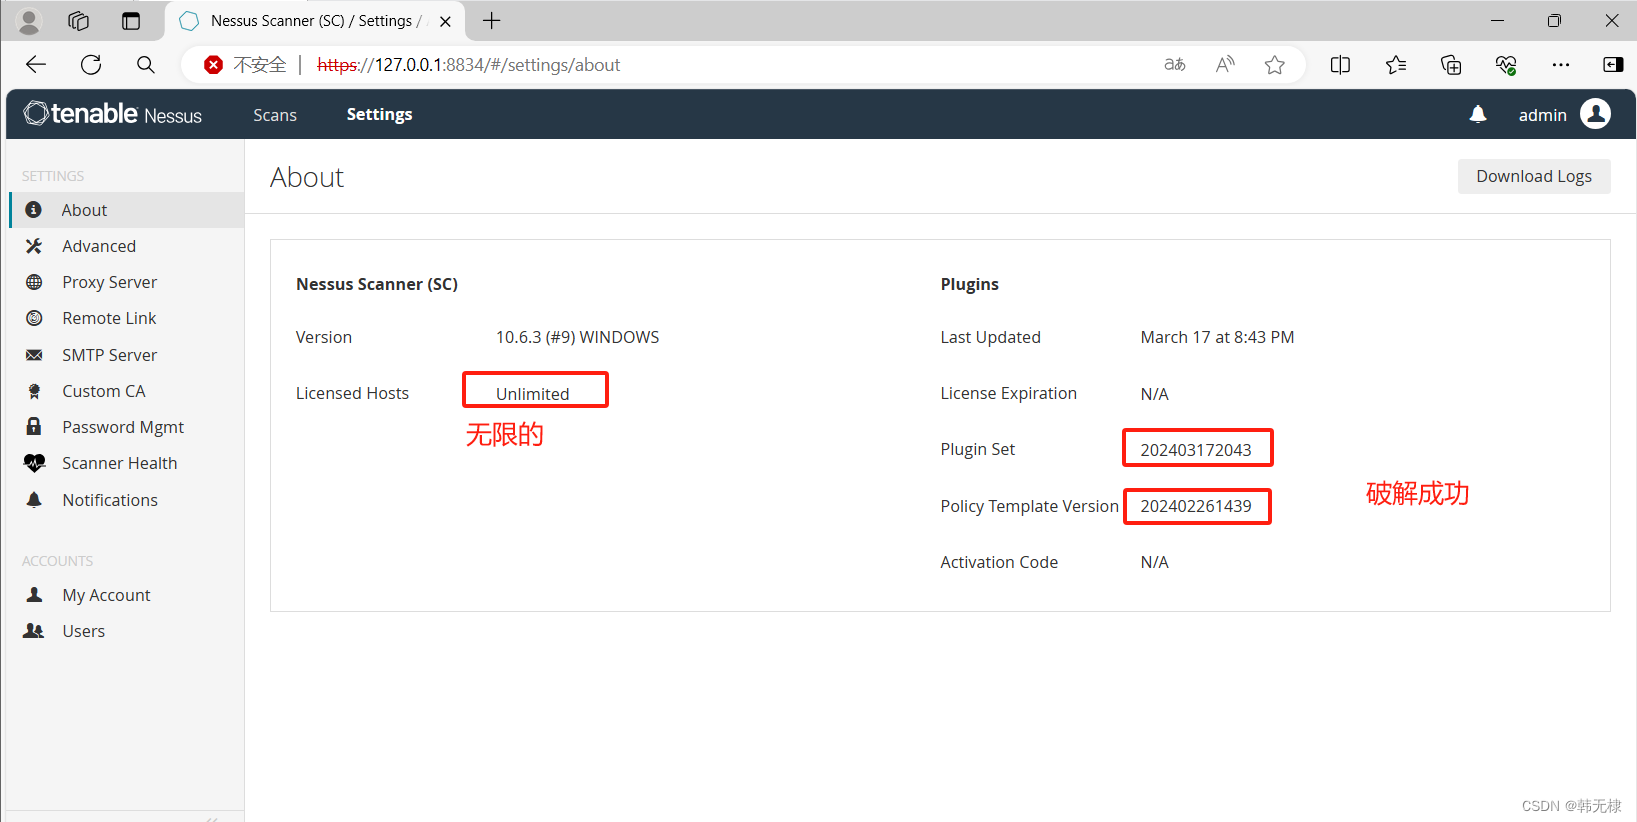
Task: Click the not secure warning icon
Action: 213,65
